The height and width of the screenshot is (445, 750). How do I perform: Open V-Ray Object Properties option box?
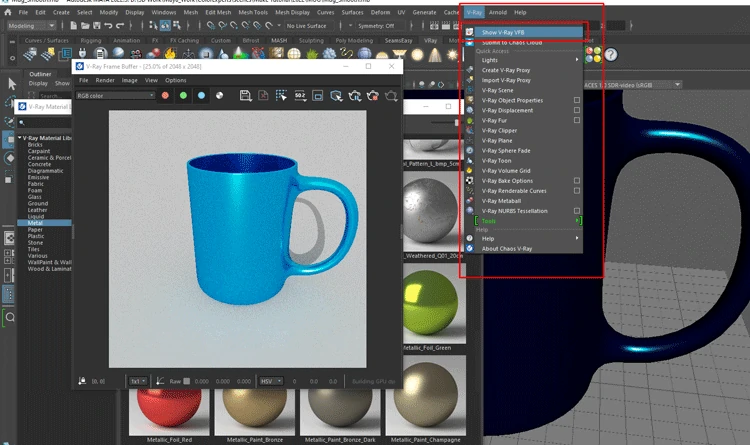coord(577,100)
